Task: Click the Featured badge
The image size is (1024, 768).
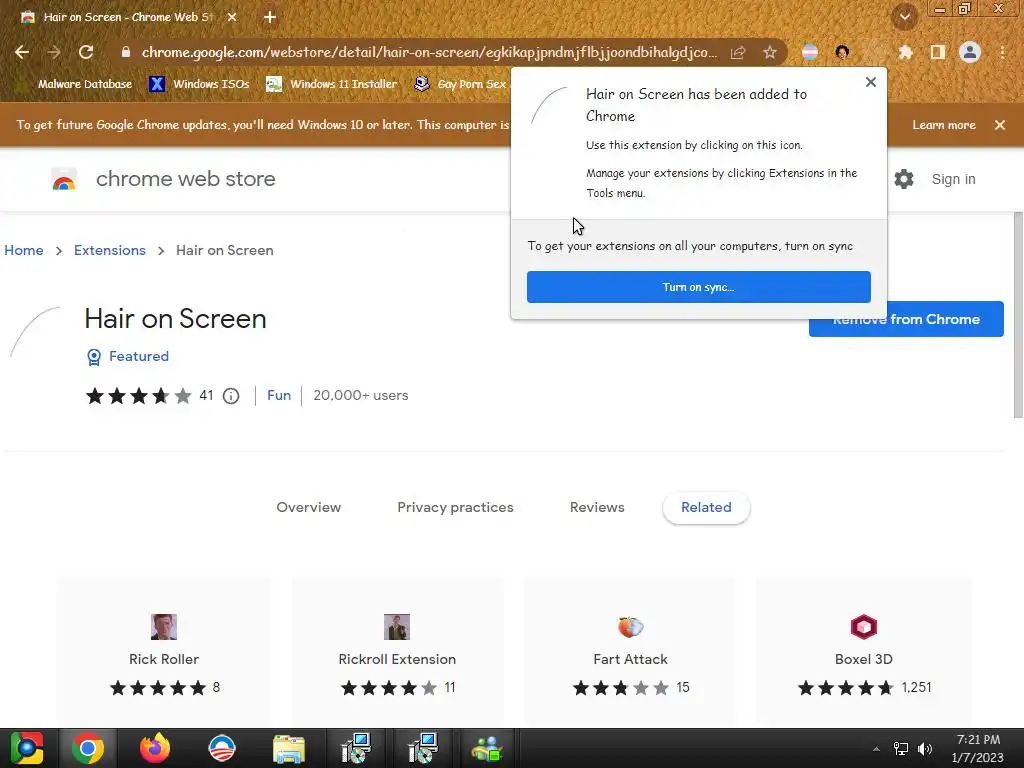Action: coord(128,356)
